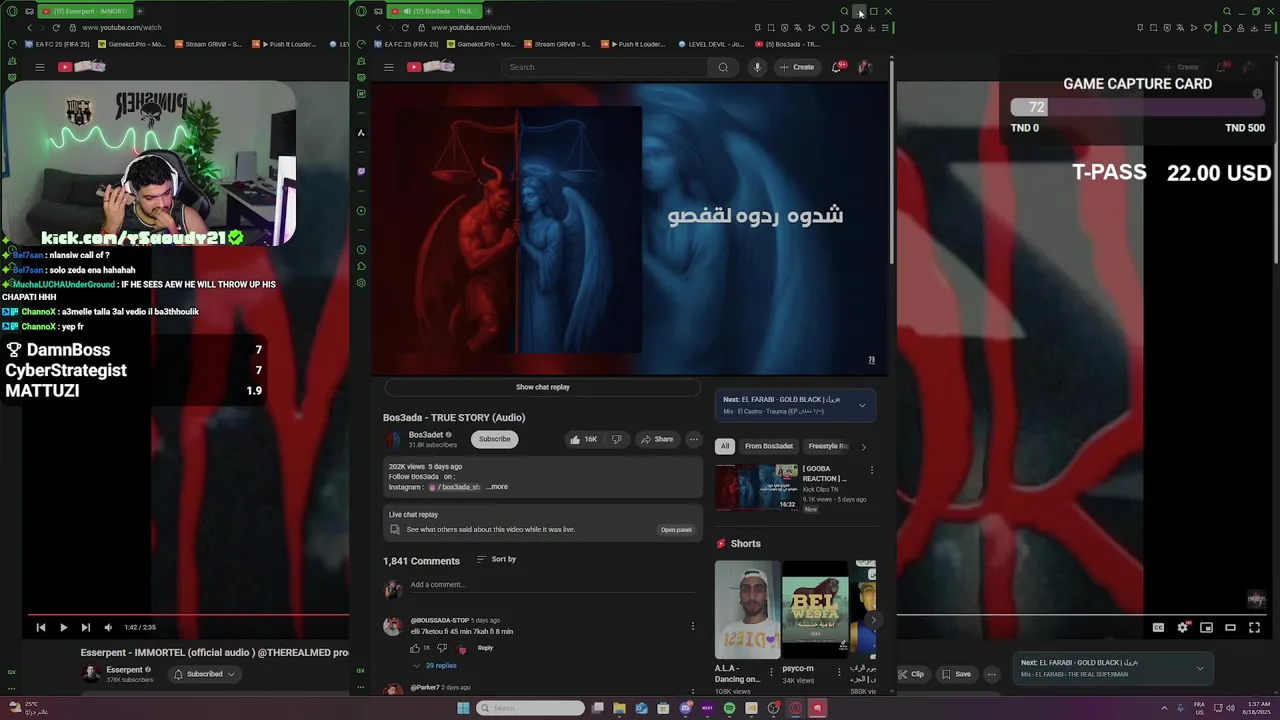The width and height of the screenshot is (1280, 720).
Task: Click the Share button
Action: (x=657, y=439)
